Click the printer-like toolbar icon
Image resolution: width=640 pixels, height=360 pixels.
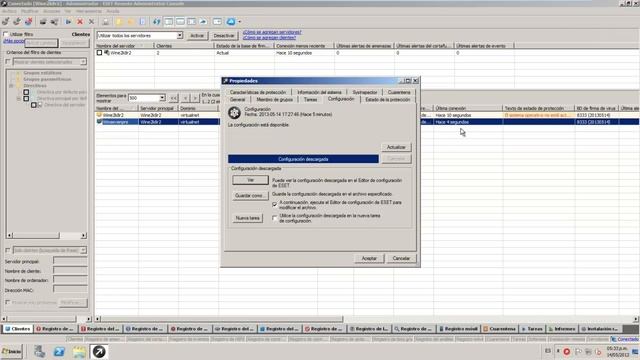(43, 22)
